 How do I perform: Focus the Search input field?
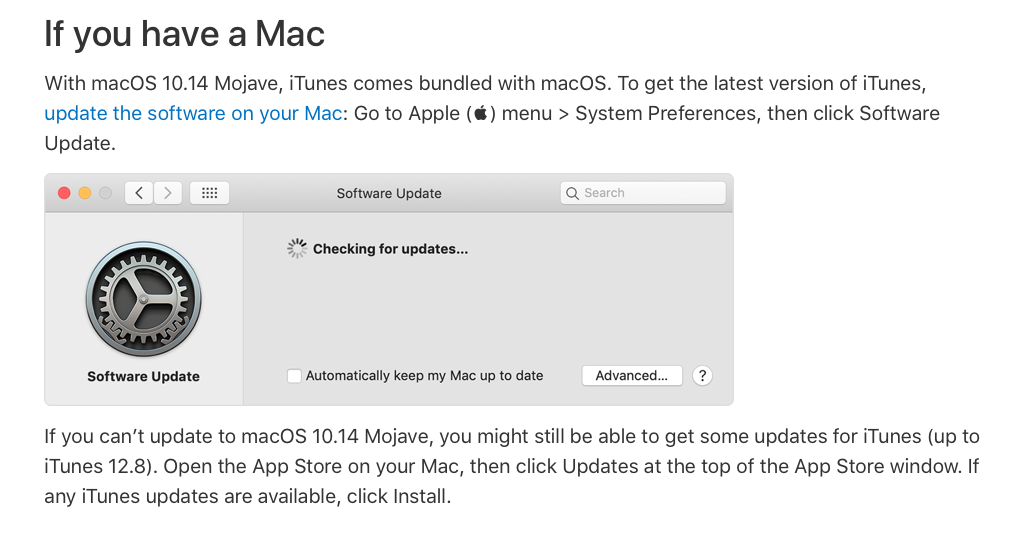tap(643, 193)
